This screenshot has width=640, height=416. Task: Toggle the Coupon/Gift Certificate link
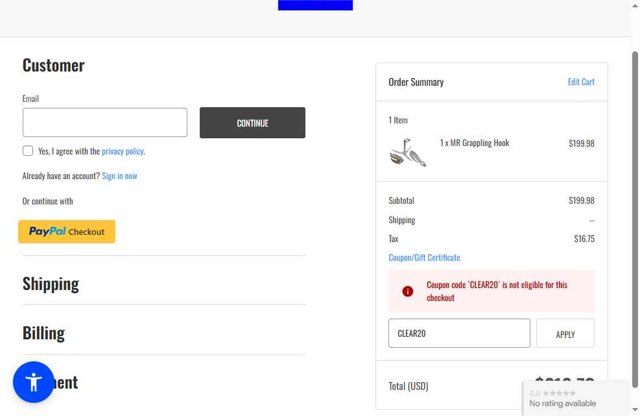click(x=424, y=258)
